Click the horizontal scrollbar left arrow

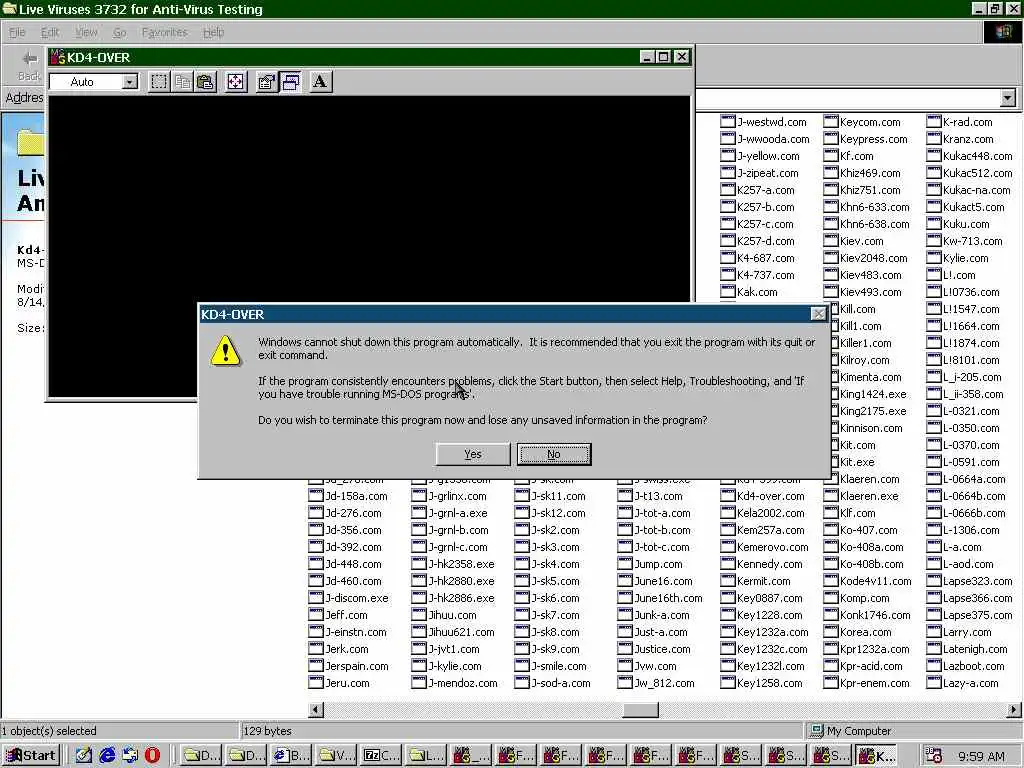pyautogui.click(x=315, y=709)
